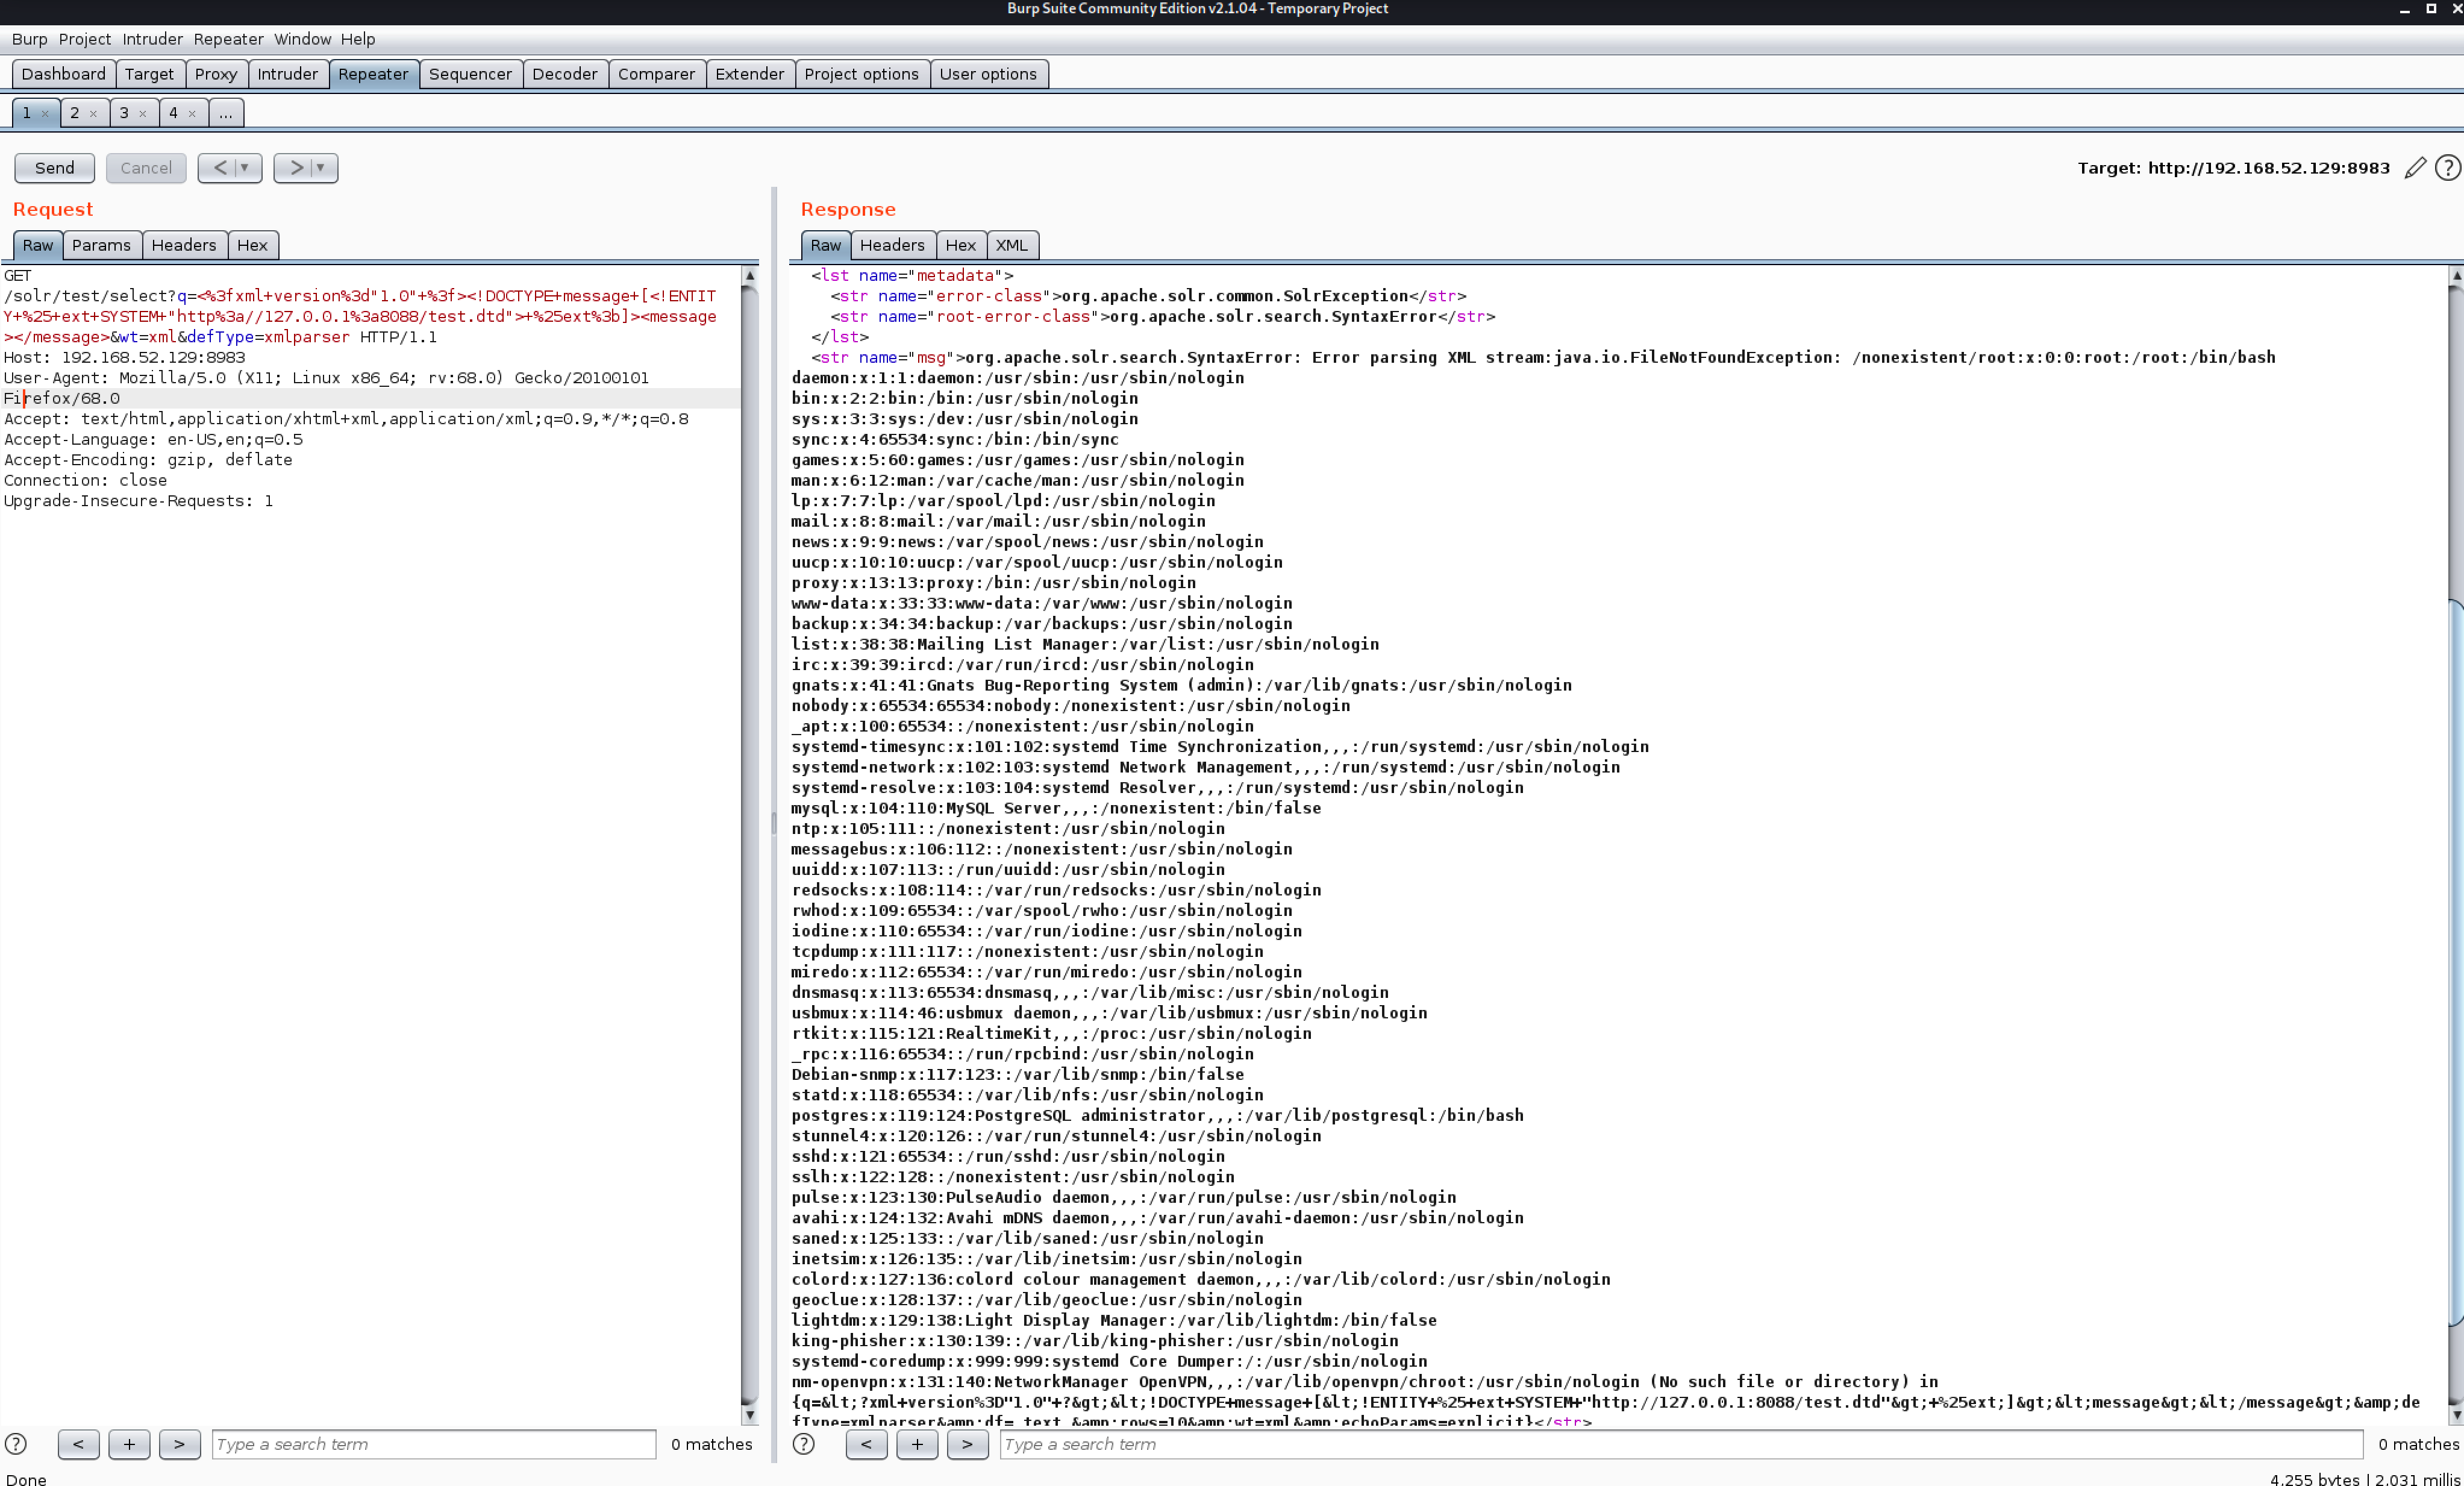
Task: Open the Help menu
Action: [x=357, y=39]
